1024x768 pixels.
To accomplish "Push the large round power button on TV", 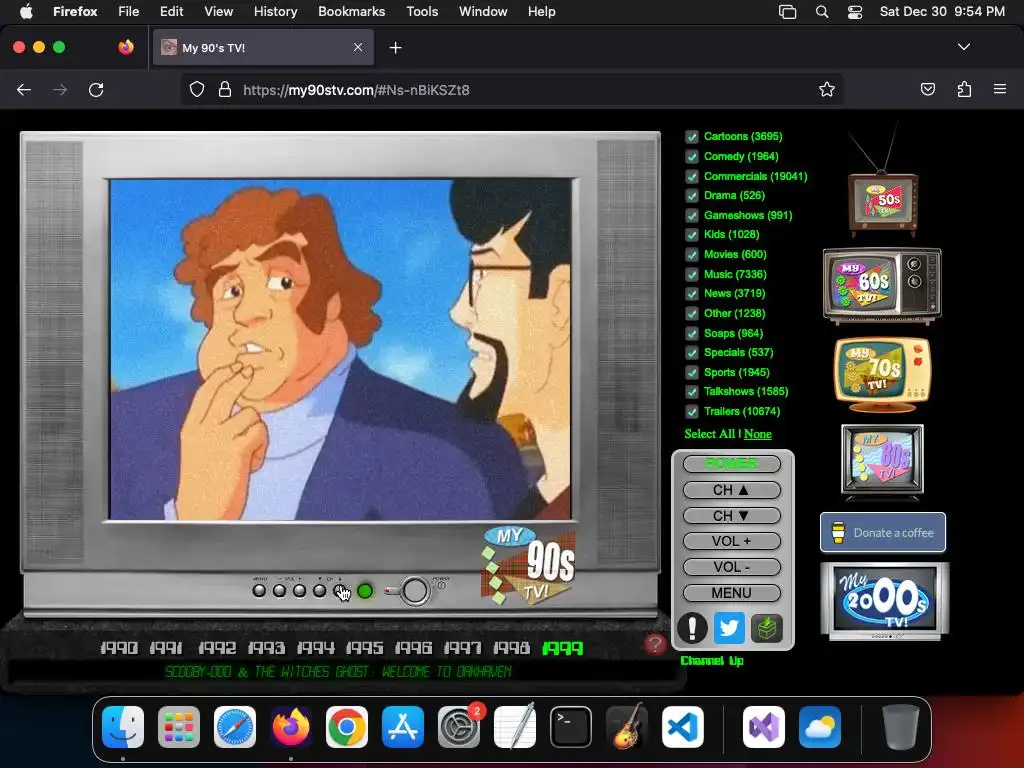I will point(415,591).
